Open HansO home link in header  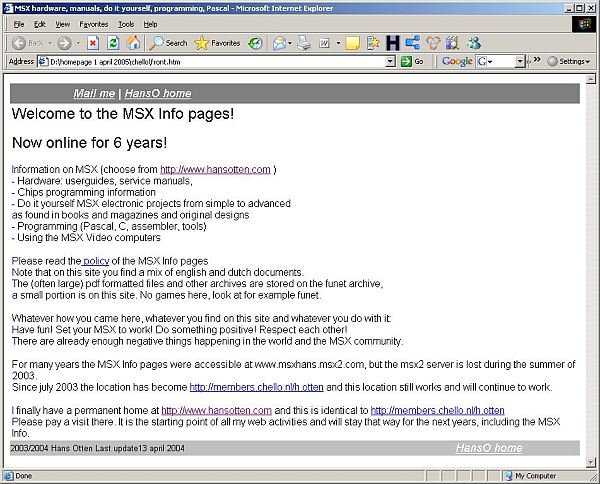(x=158, y=93)
